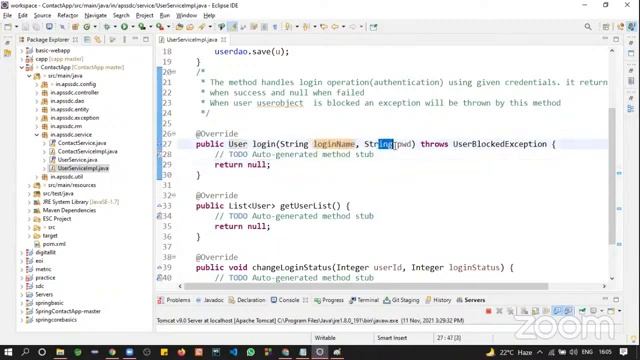Viewport: 640px width, 360px height.
Task: Expand the Maven Dependencies node
Action: 29,211
